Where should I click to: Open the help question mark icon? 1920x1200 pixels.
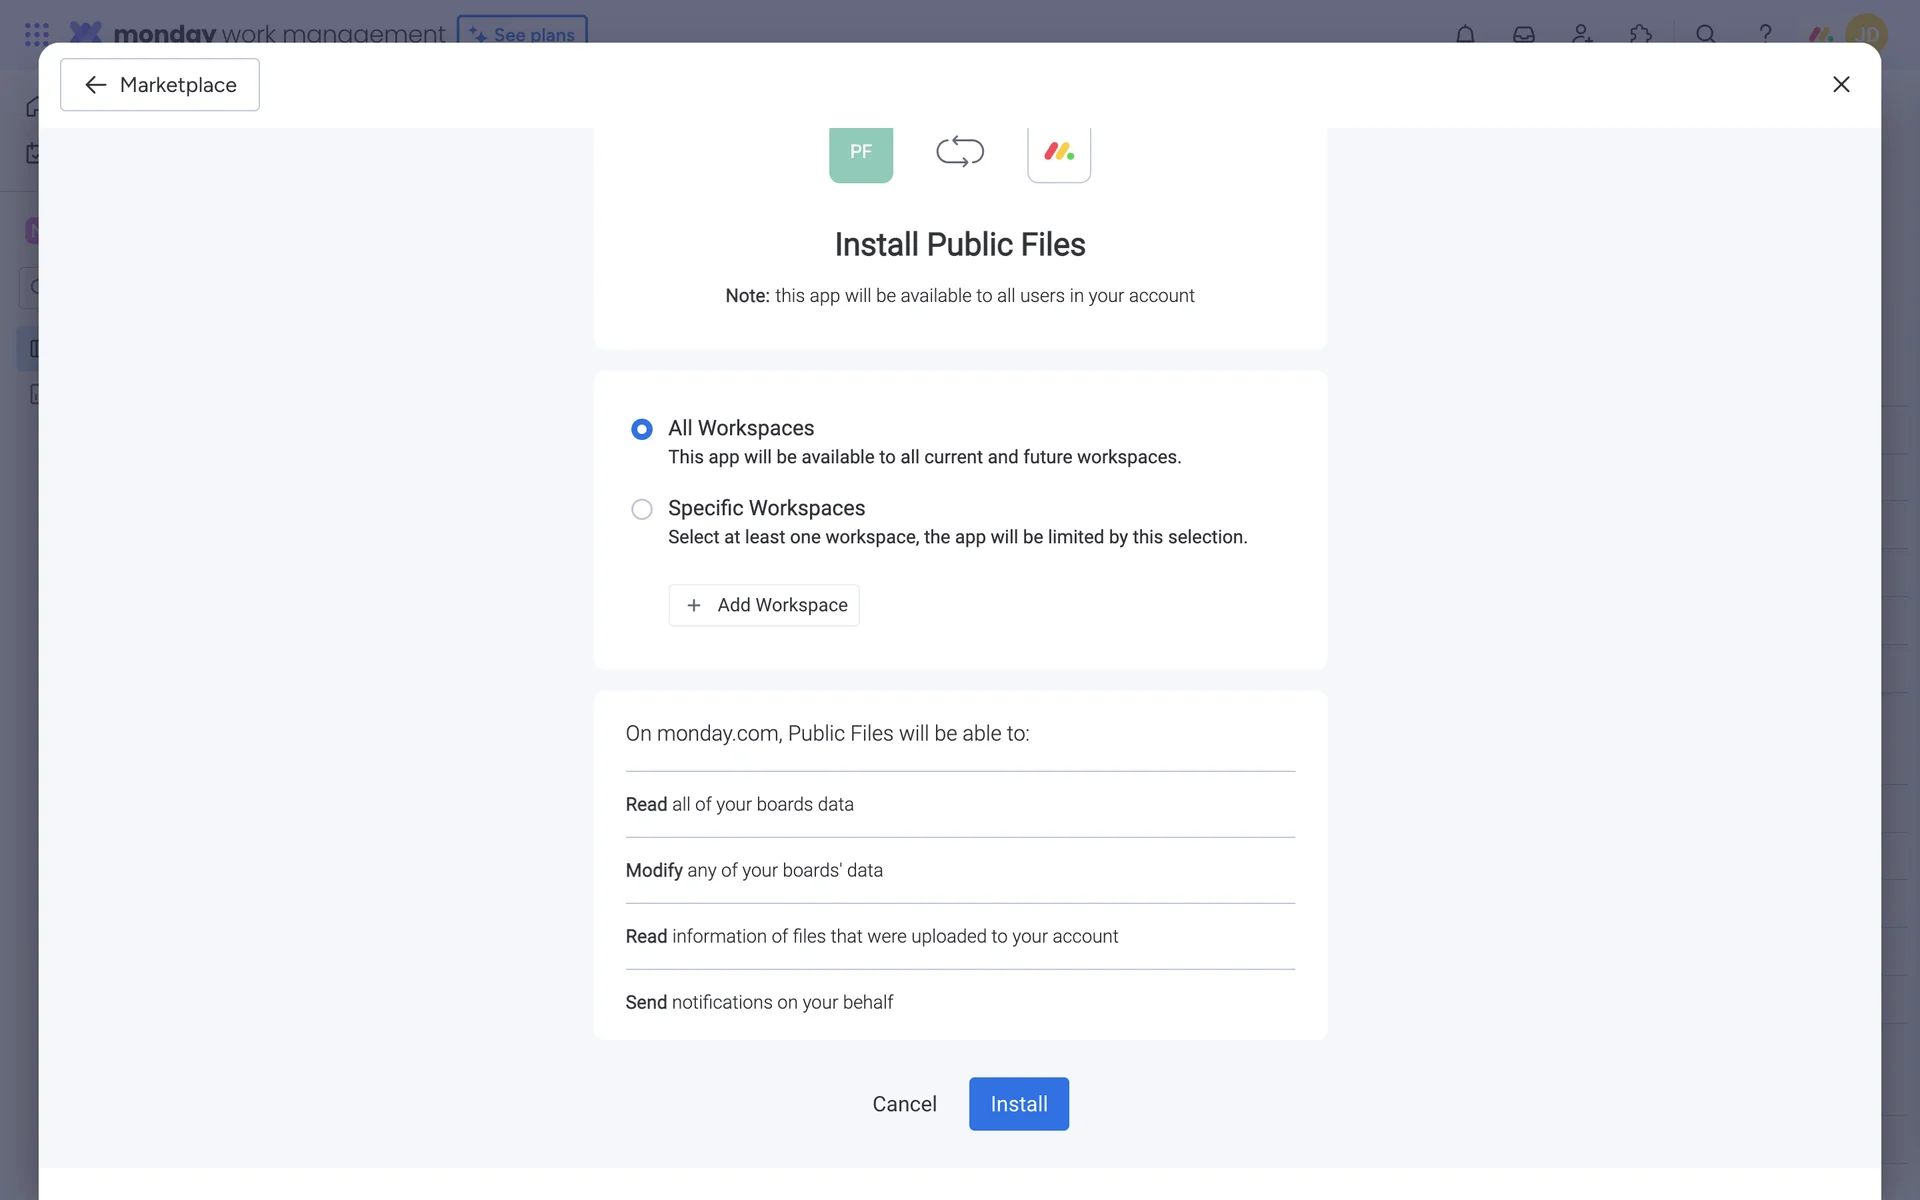pyautogui.click(x=1765, y=34)
